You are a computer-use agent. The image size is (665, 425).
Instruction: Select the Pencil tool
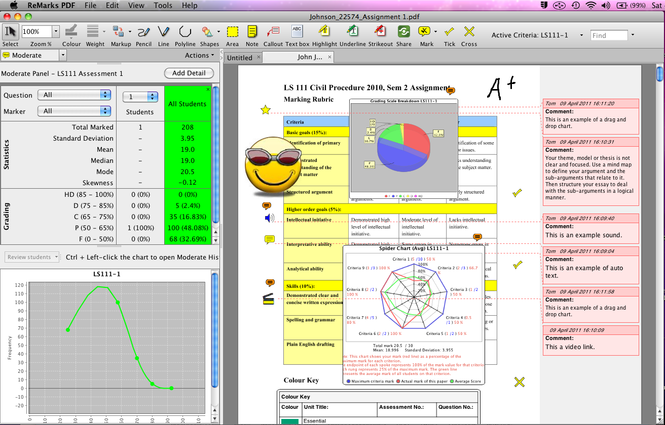(x=143, y=36)
